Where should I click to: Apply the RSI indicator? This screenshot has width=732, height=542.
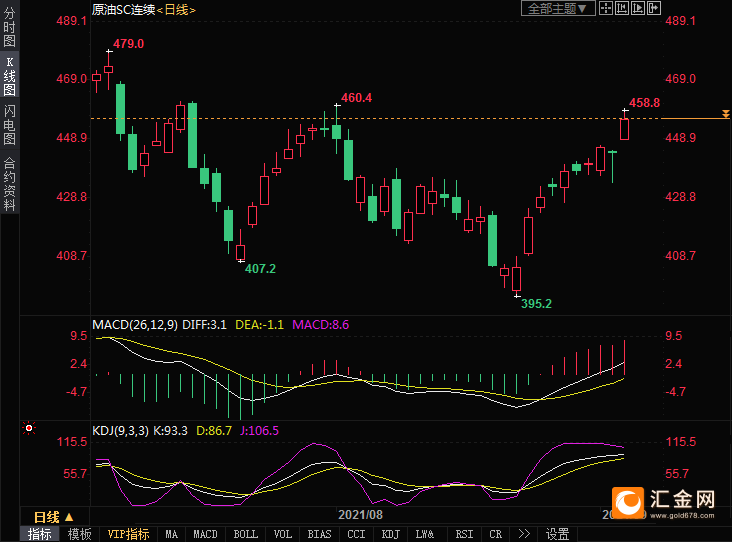(x=465, y=534)
